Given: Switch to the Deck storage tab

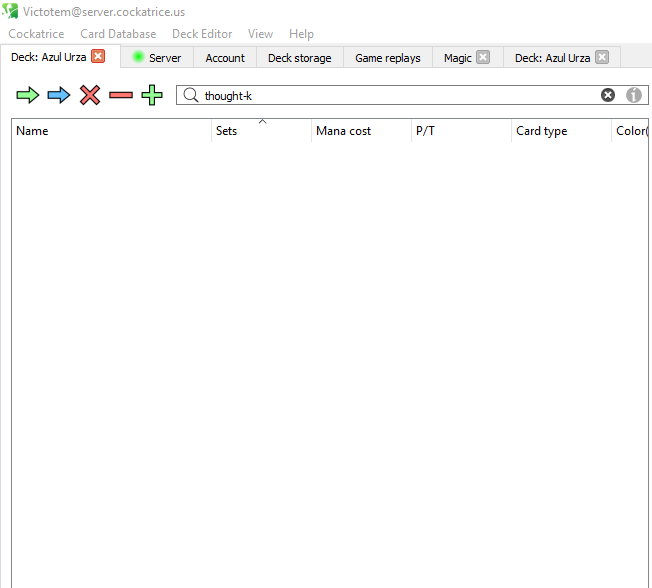Looking at the screenshot, I should (x=299, y=57).
